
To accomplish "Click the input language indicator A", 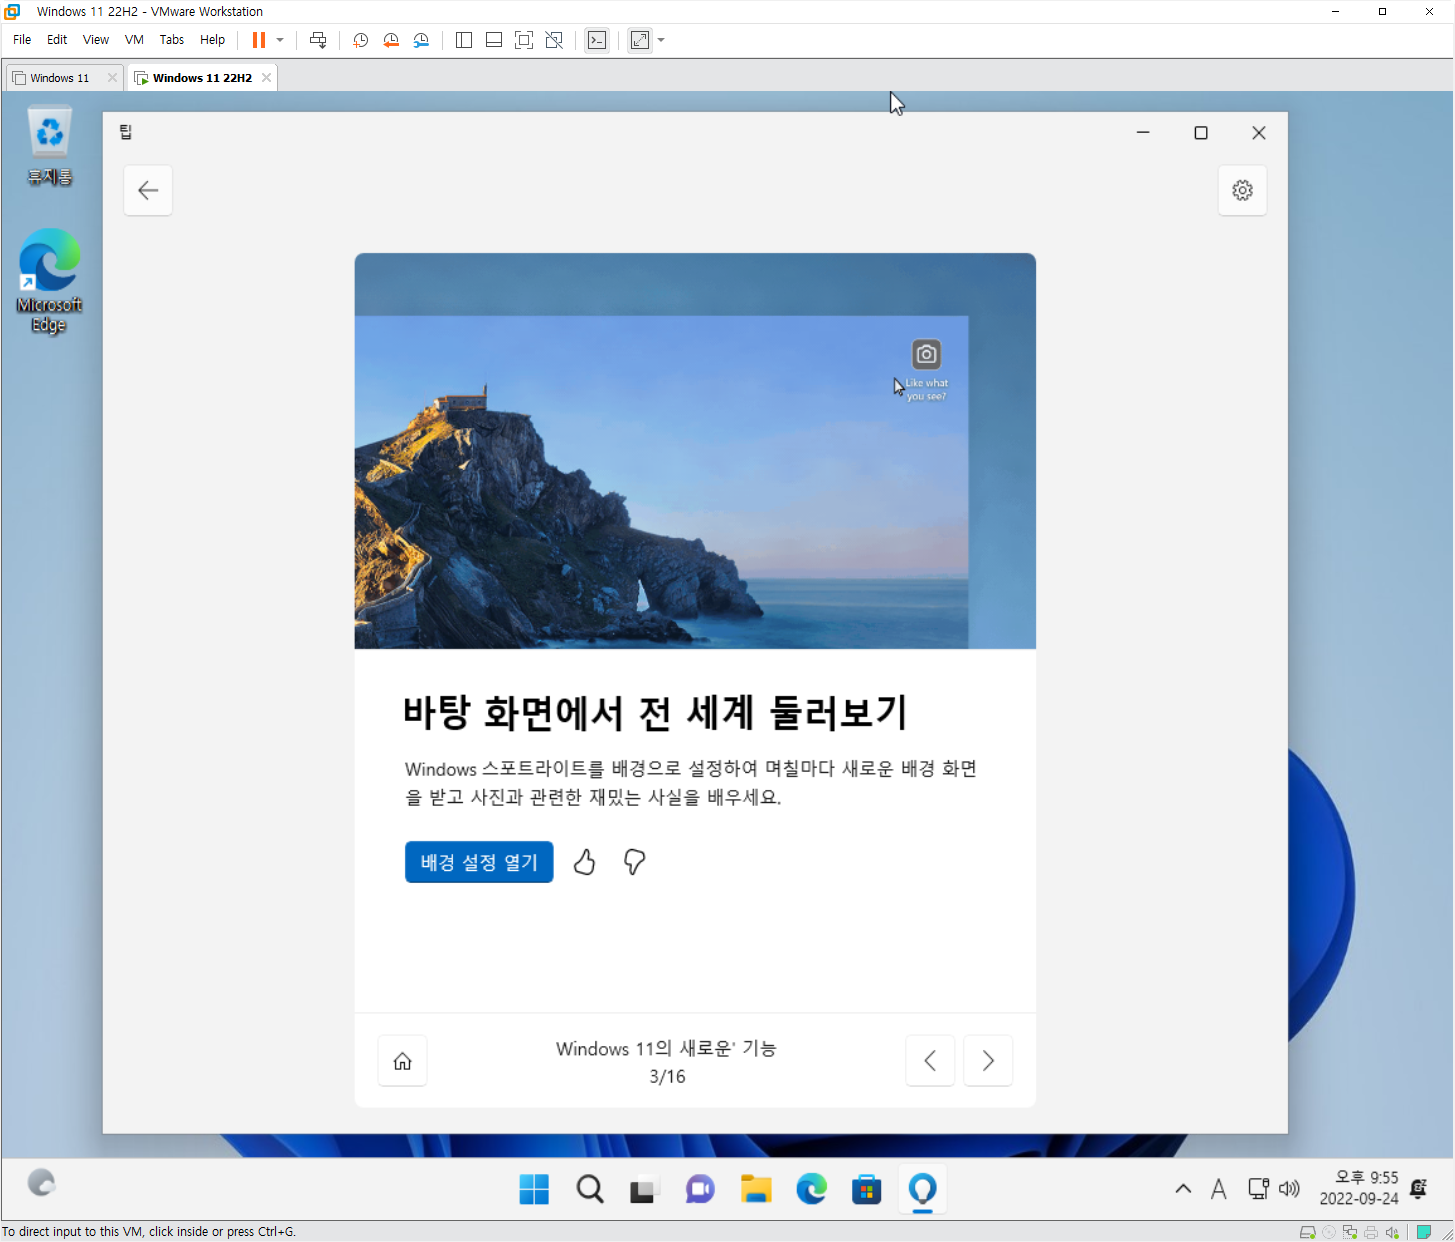I will click(1218, 1189).
